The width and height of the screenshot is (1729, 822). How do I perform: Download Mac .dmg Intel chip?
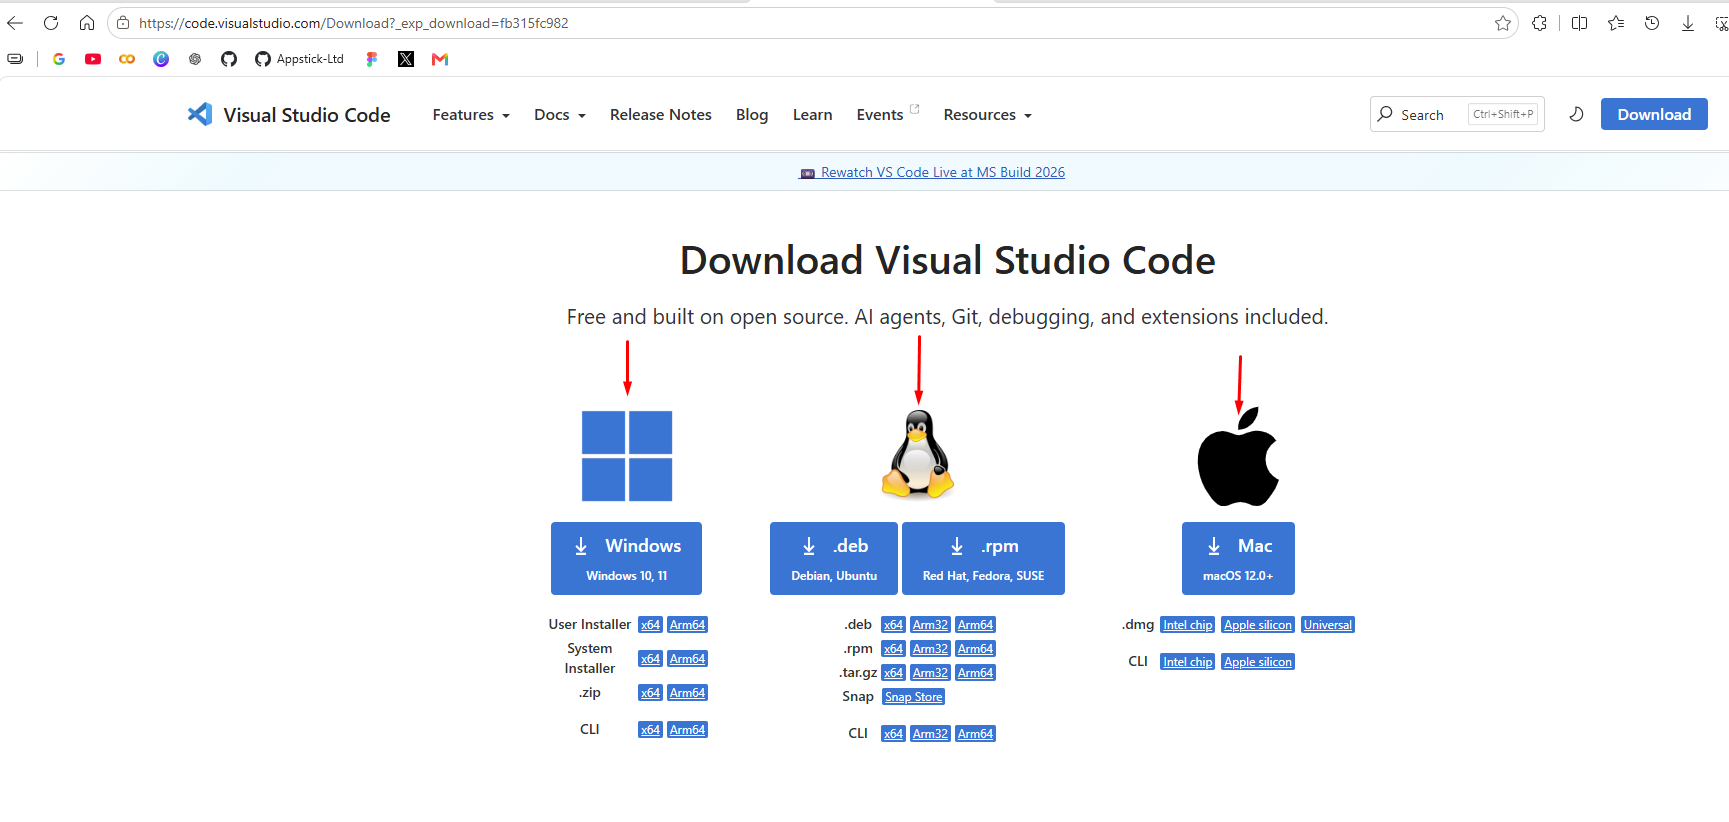(x=1187, y=625)
